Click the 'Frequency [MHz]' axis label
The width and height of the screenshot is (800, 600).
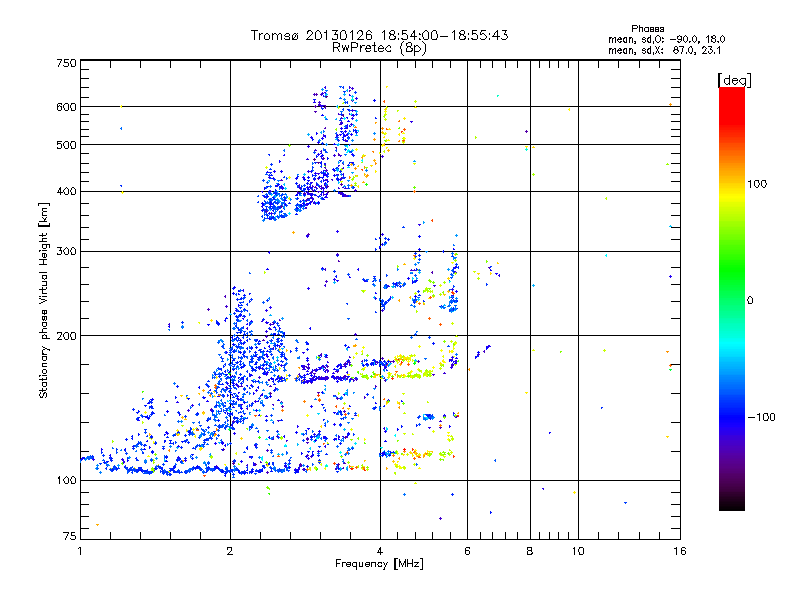pyautogui.click(x=379, y=564)
